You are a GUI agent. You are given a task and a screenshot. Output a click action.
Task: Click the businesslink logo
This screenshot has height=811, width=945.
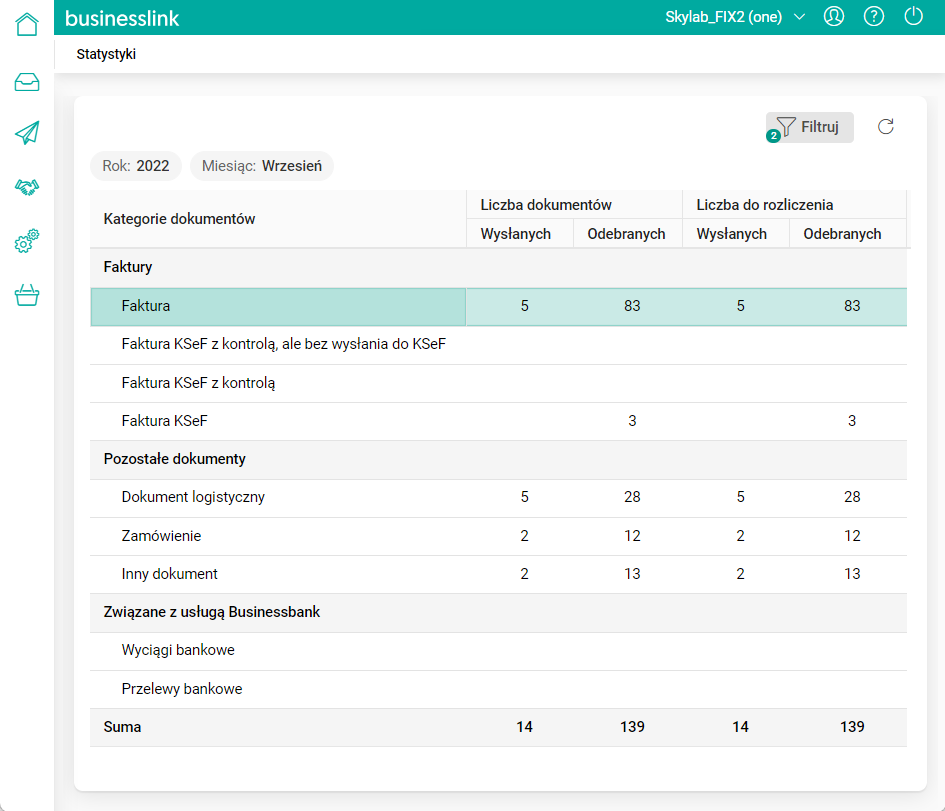[x=122, y=18]
